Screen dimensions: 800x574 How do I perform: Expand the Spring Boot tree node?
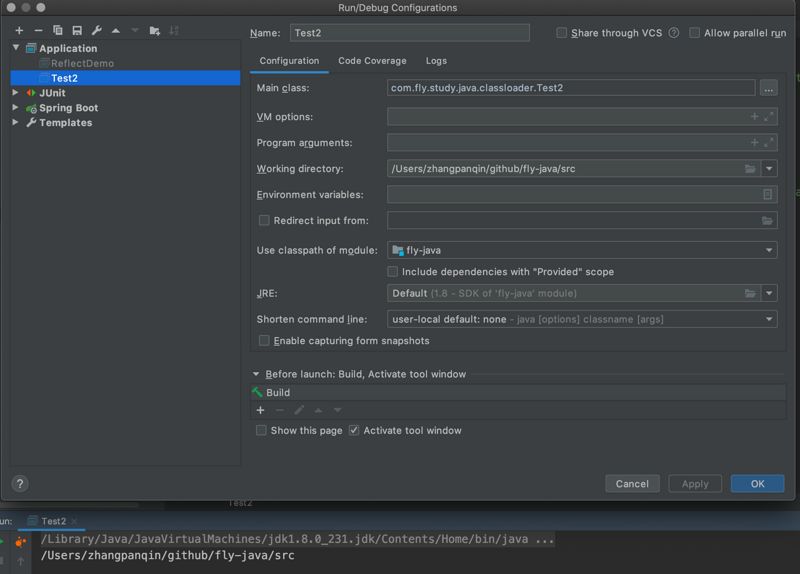(x=16, y=108)
